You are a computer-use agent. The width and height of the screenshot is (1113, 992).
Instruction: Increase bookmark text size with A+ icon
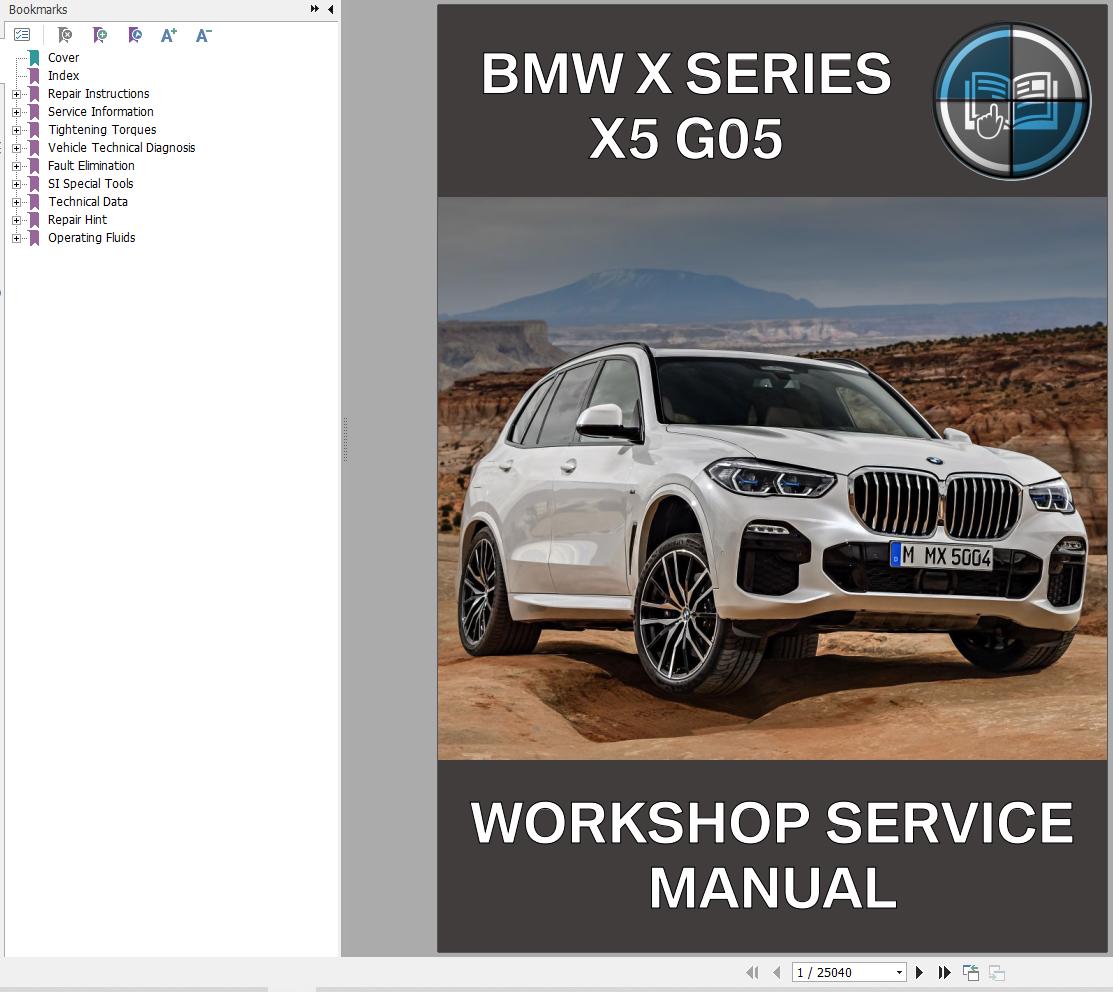click(168, 35)
